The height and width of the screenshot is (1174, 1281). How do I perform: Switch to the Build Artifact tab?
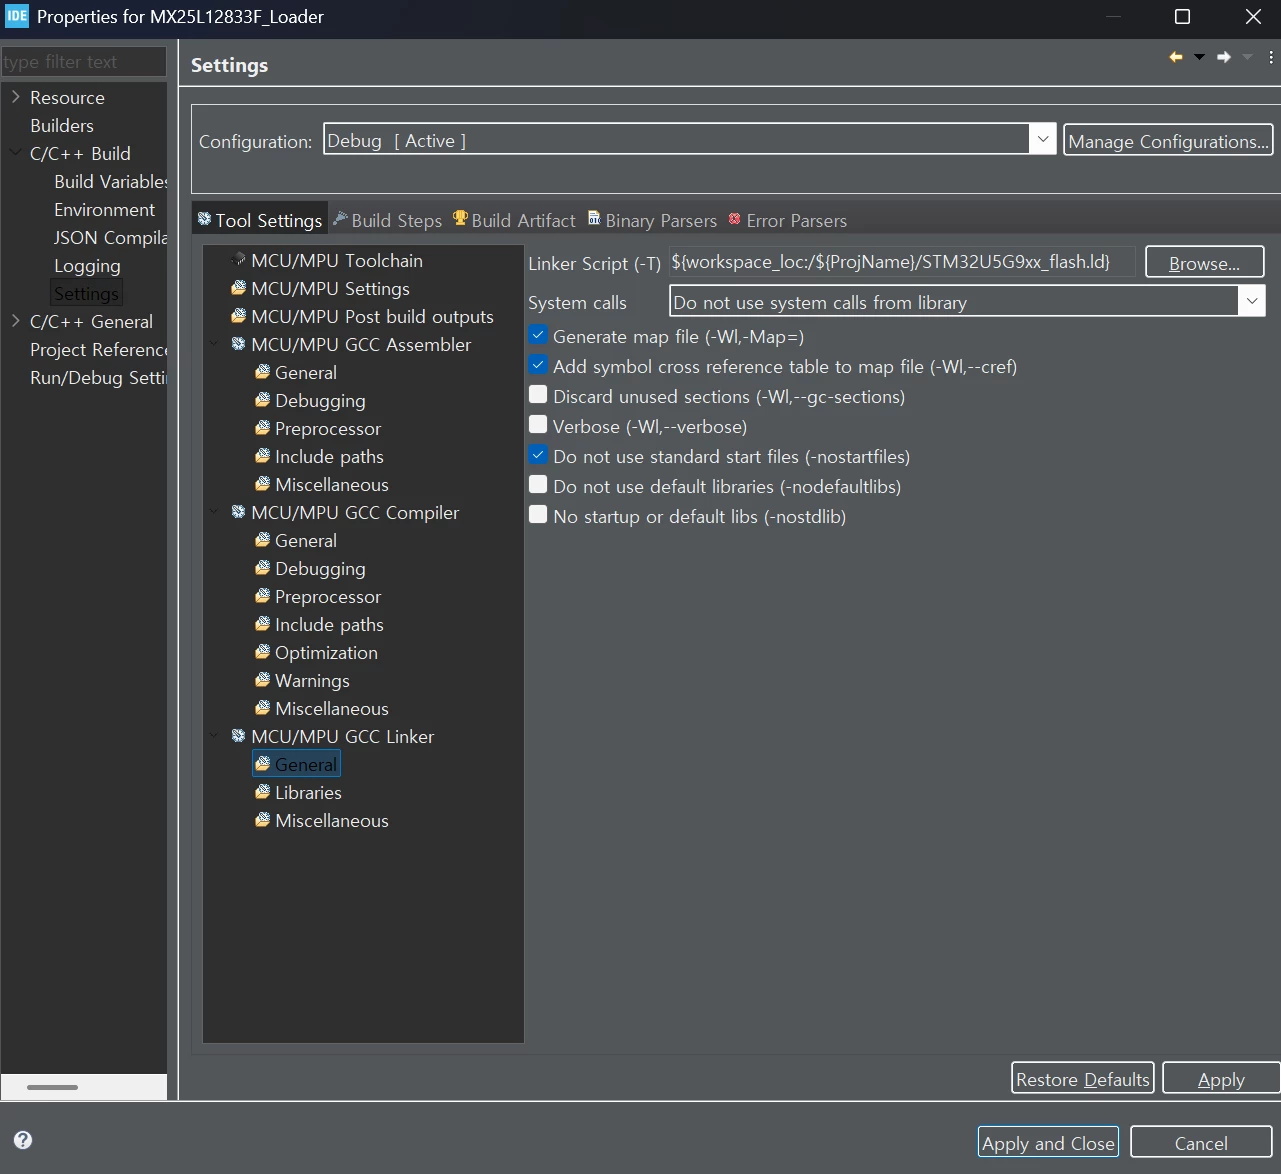tap(515, 220)
